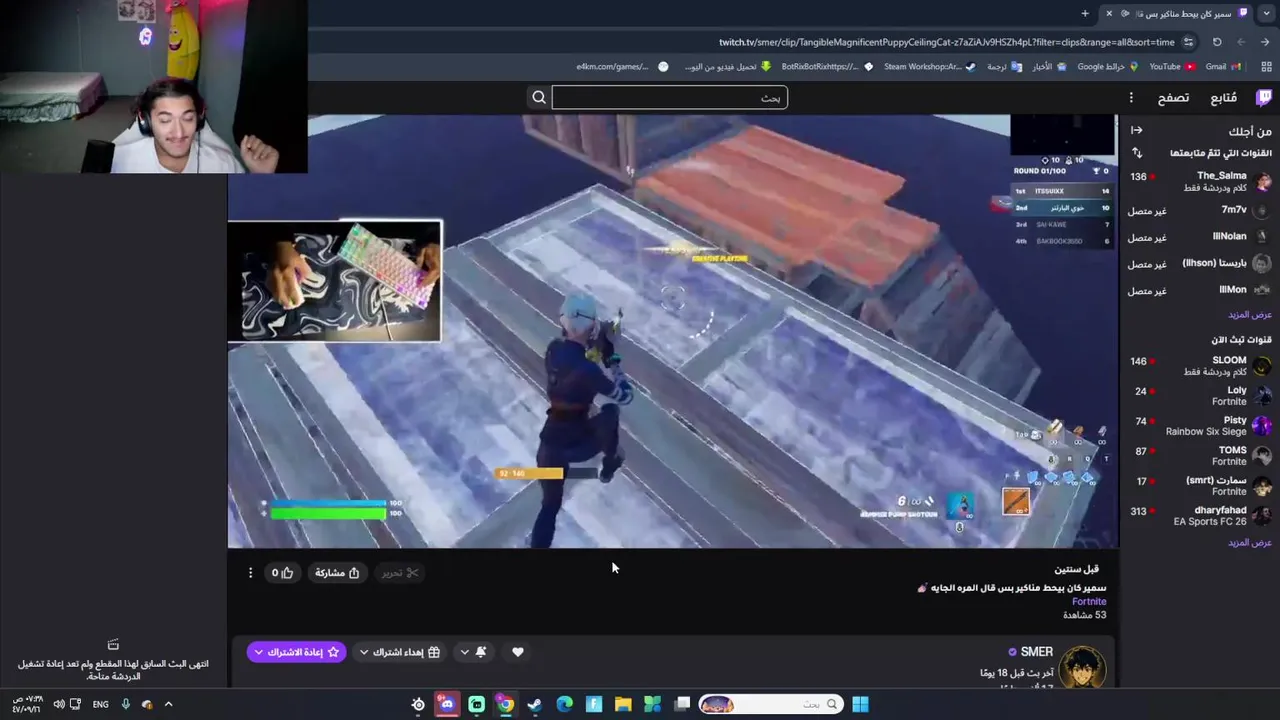Go forward in browser history

[x=1241, y=42]
